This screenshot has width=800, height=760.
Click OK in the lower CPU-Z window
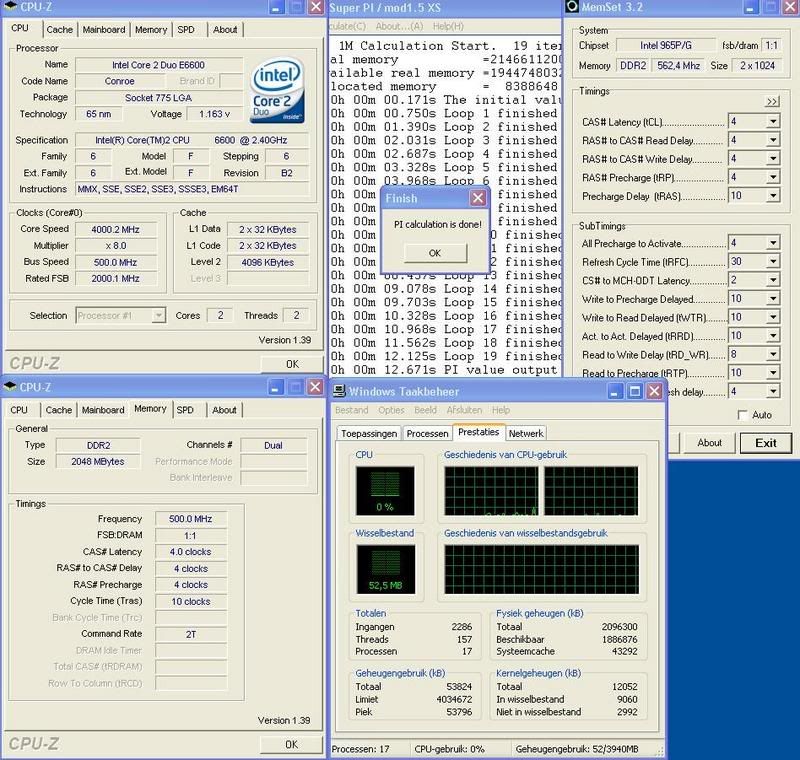tap(291, 744)
